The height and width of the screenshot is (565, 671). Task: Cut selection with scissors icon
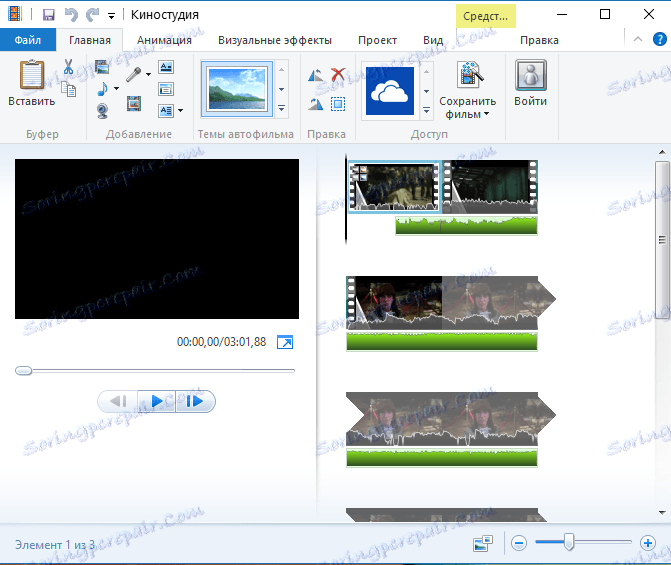click(68, 67)
